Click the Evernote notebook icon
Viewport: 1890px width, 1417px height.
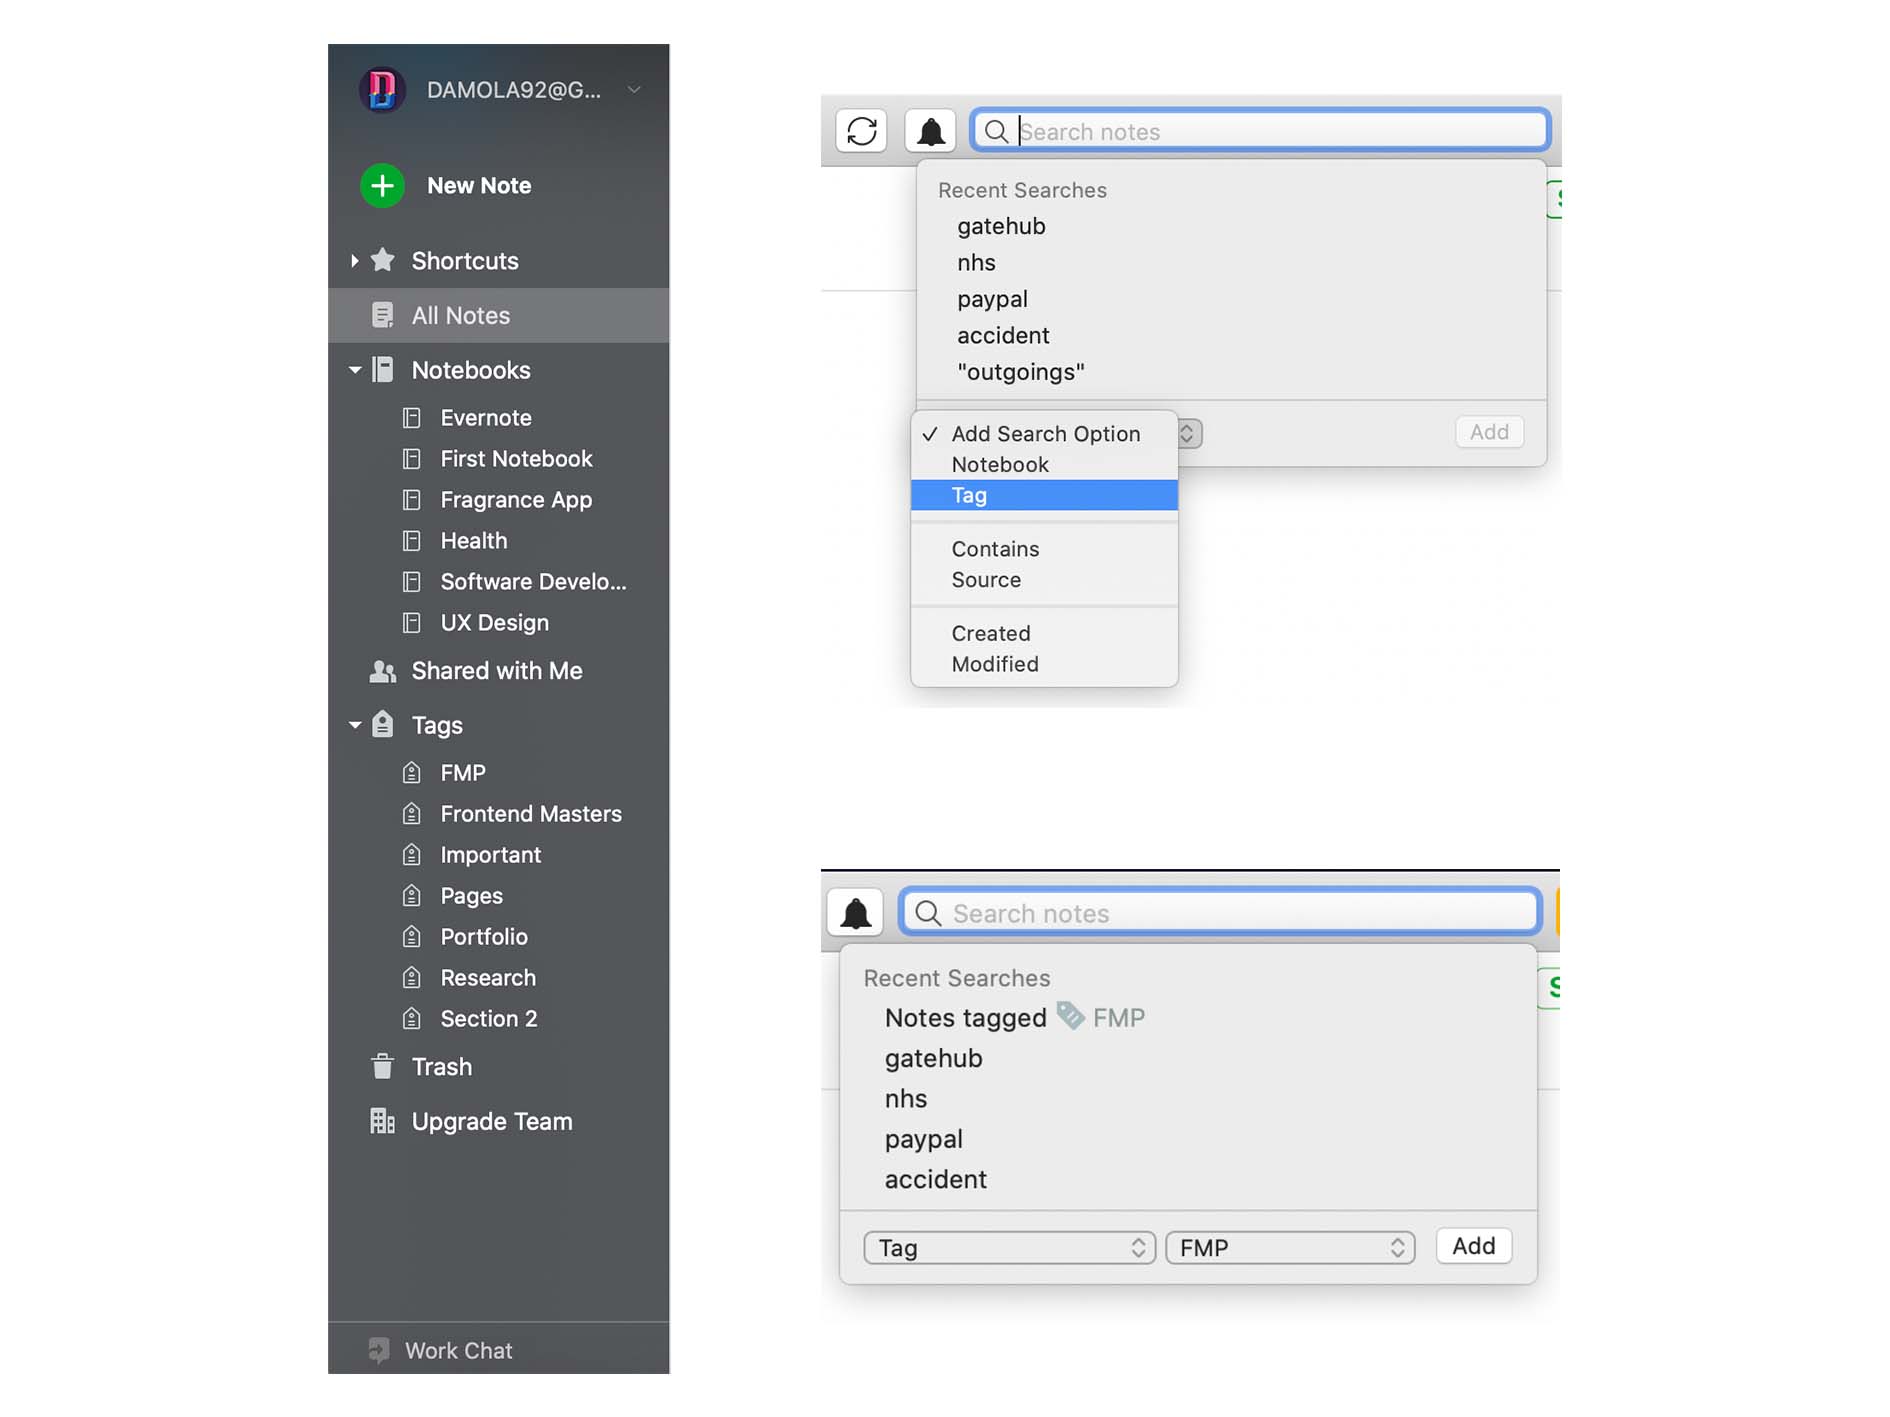coord(411,418)
